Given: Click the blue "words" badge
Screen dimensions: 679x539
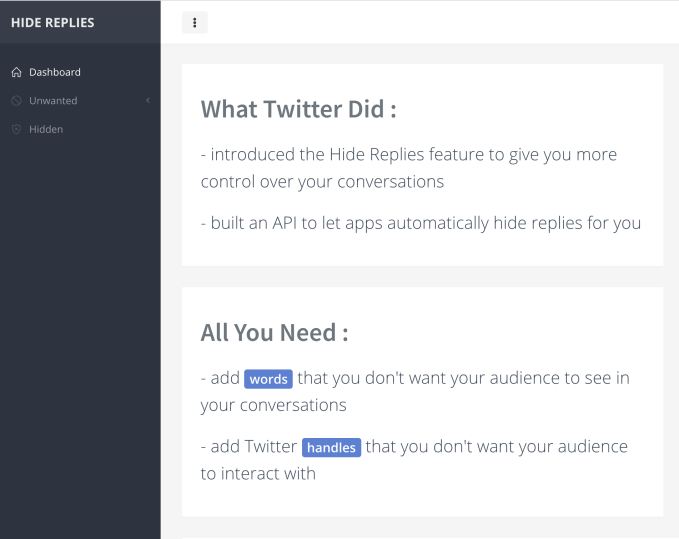Looking at the screenshot, I should click(x=268, y=379).
